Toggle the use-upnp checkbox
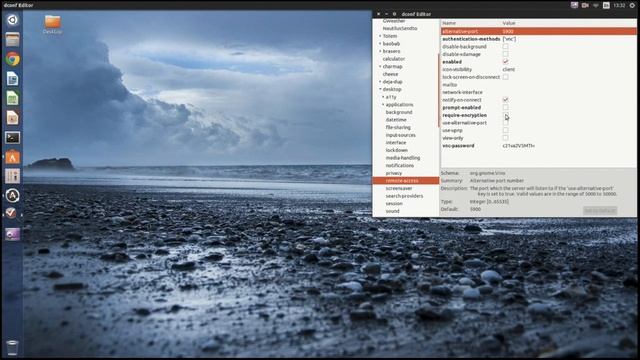 click(x=505, y=130)
